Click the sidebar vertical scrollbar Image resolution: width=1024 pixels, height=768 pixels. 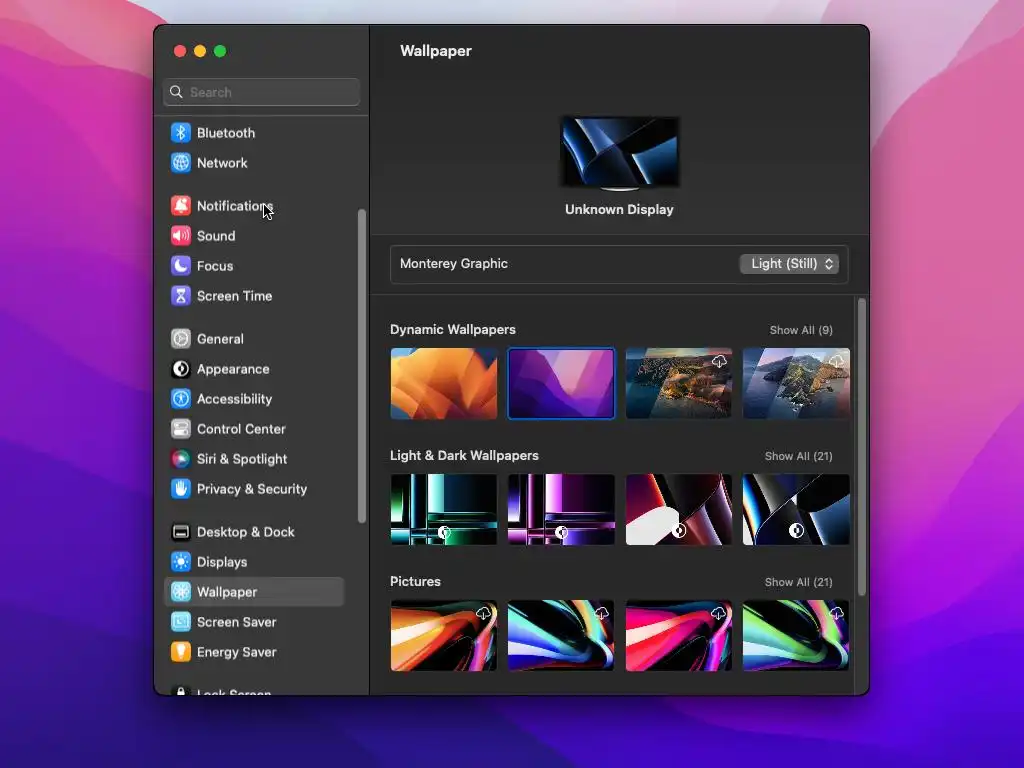pyautogui.click(x=362, y=366)
